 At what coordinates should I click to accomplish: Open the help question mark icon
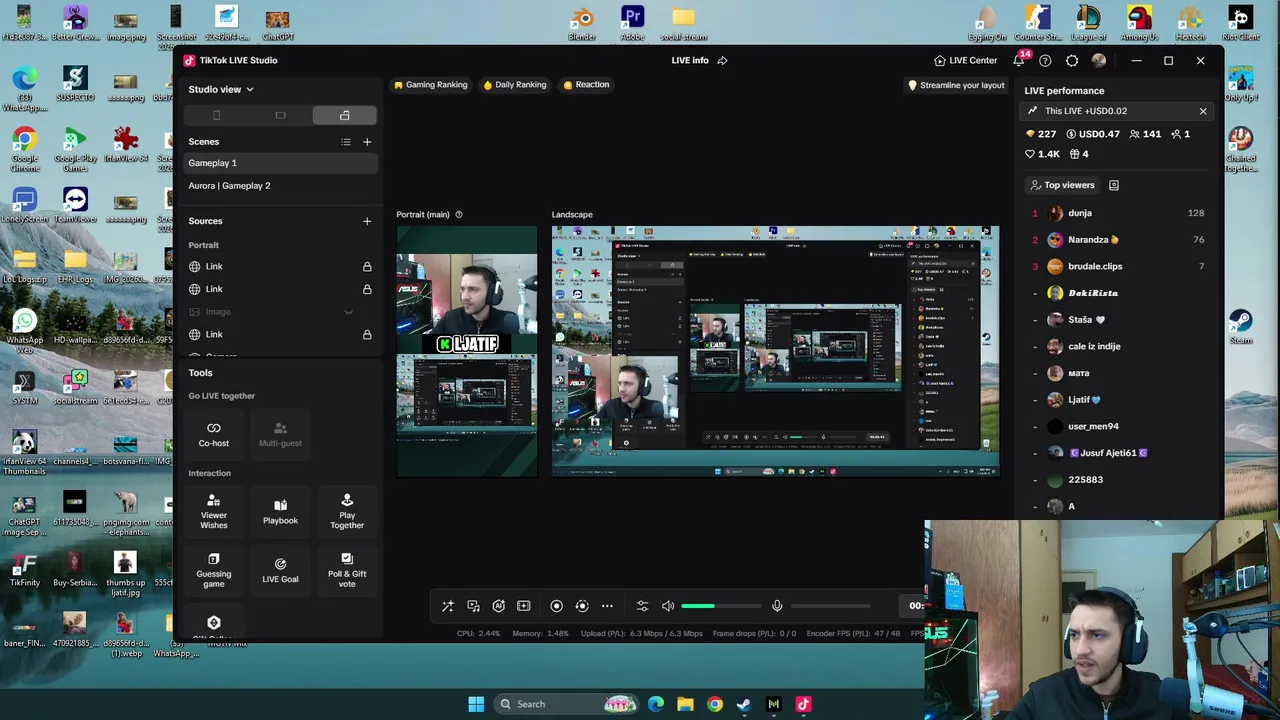click(1045, 60)
